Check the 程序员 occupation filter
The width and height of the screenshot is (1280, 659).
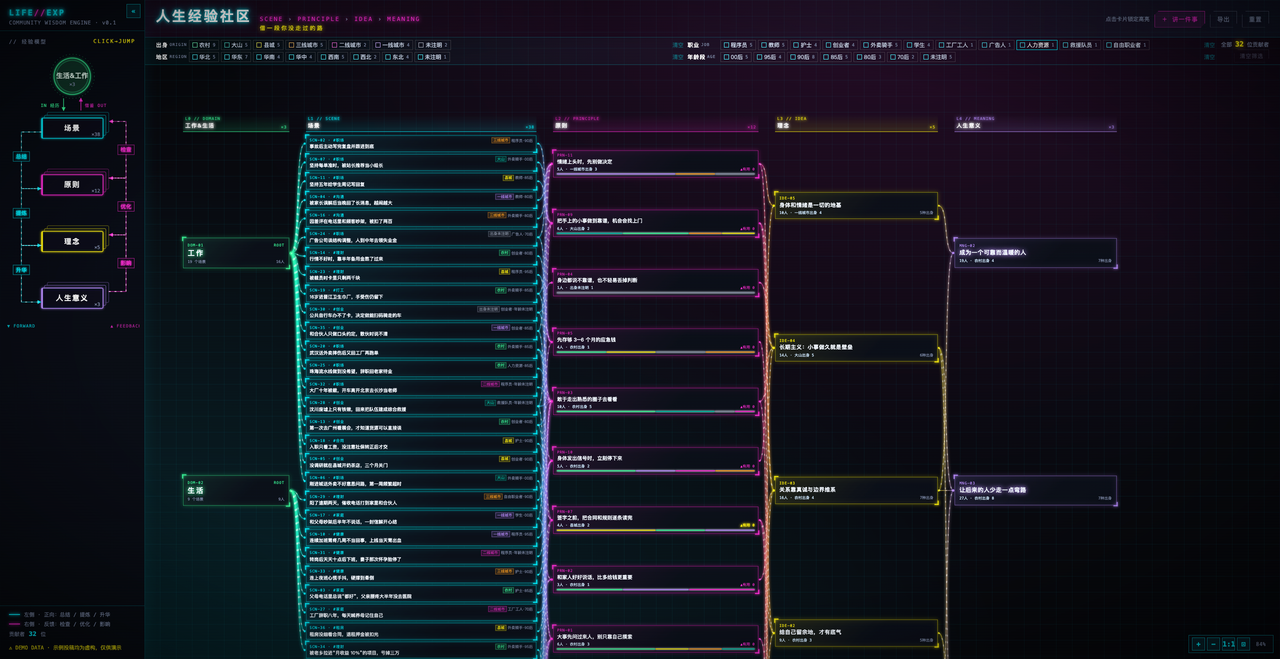[738, 45]
